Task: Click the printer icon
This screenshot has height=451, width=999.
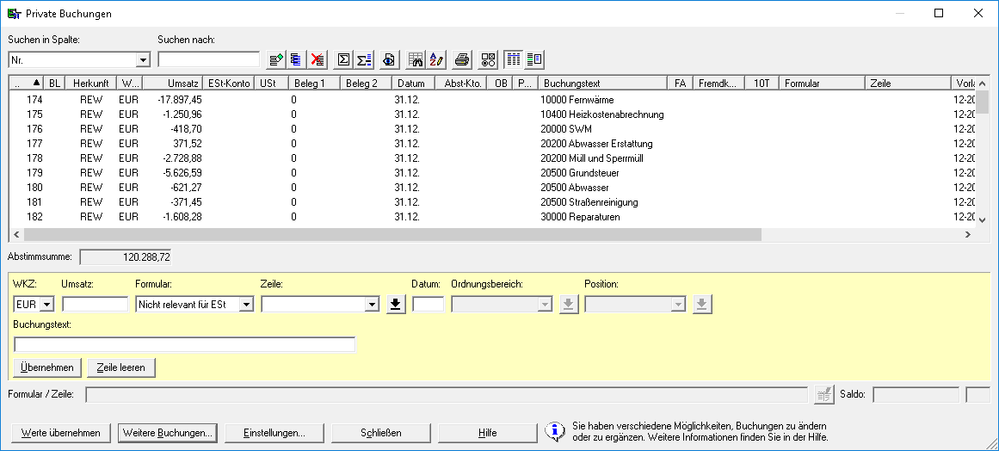Action: (x=463, y=60)
